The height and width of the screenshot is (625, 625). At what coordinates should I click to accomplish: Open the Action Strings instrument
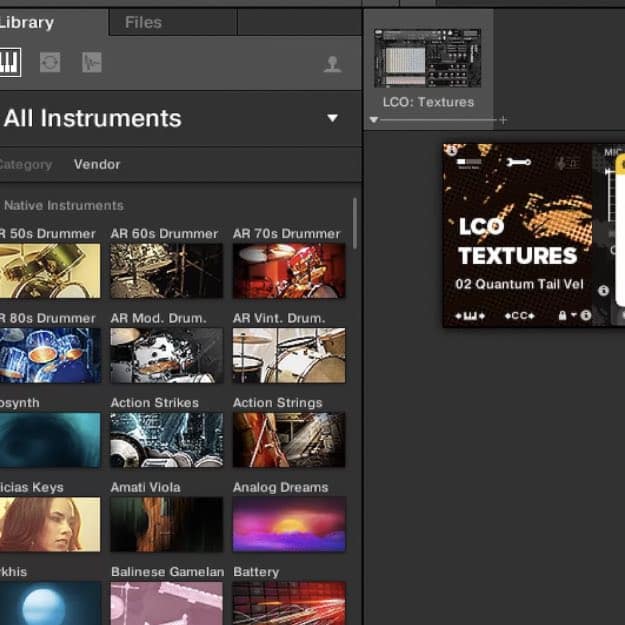[x=289, y=440]
